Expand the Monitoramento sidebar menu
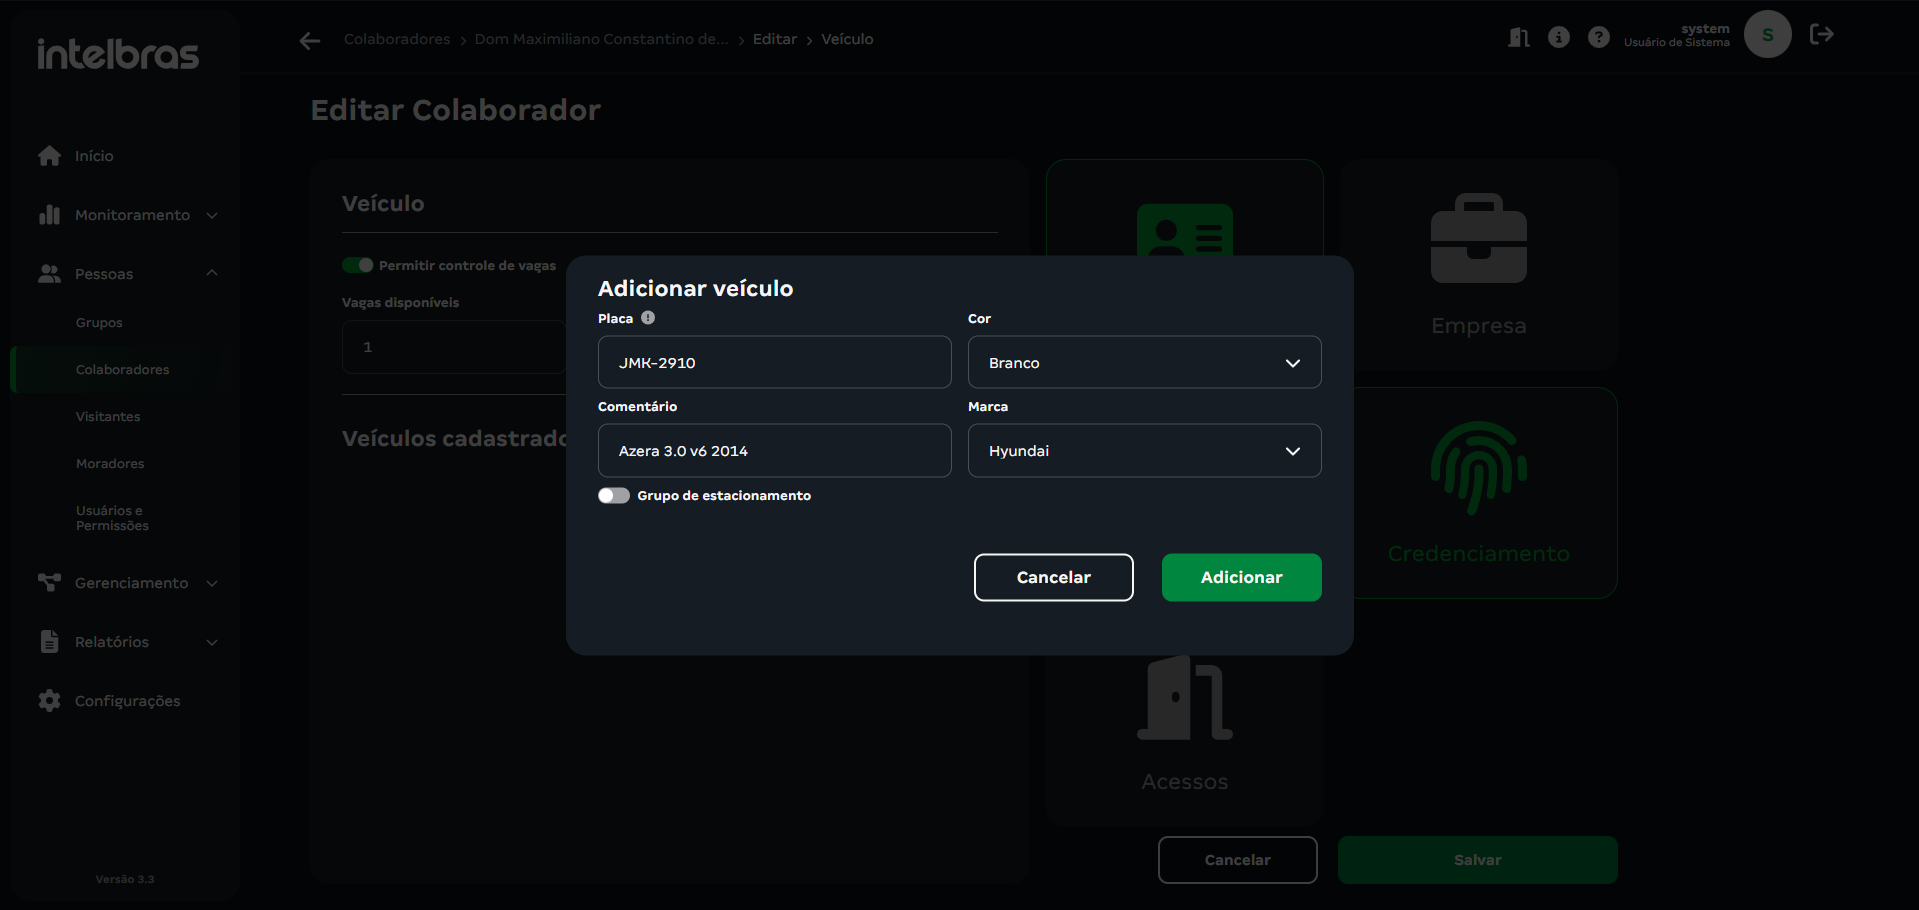The height and width of the screenshot is (910, 1919). (130, 215)
